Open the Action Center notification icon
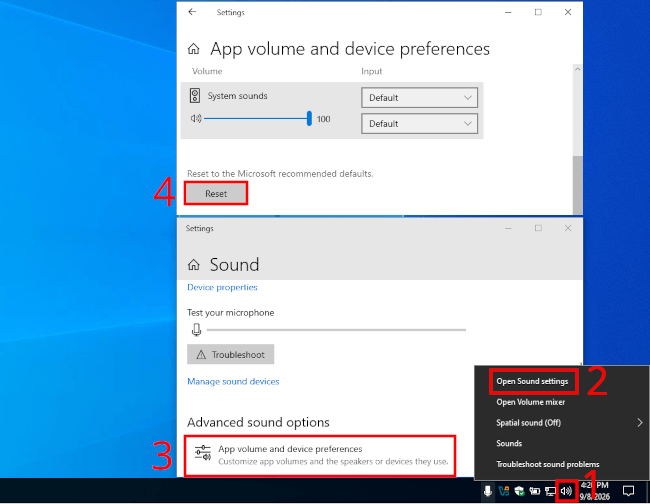The height and width of the screenshot is (504, 650). tap(628, 491)
